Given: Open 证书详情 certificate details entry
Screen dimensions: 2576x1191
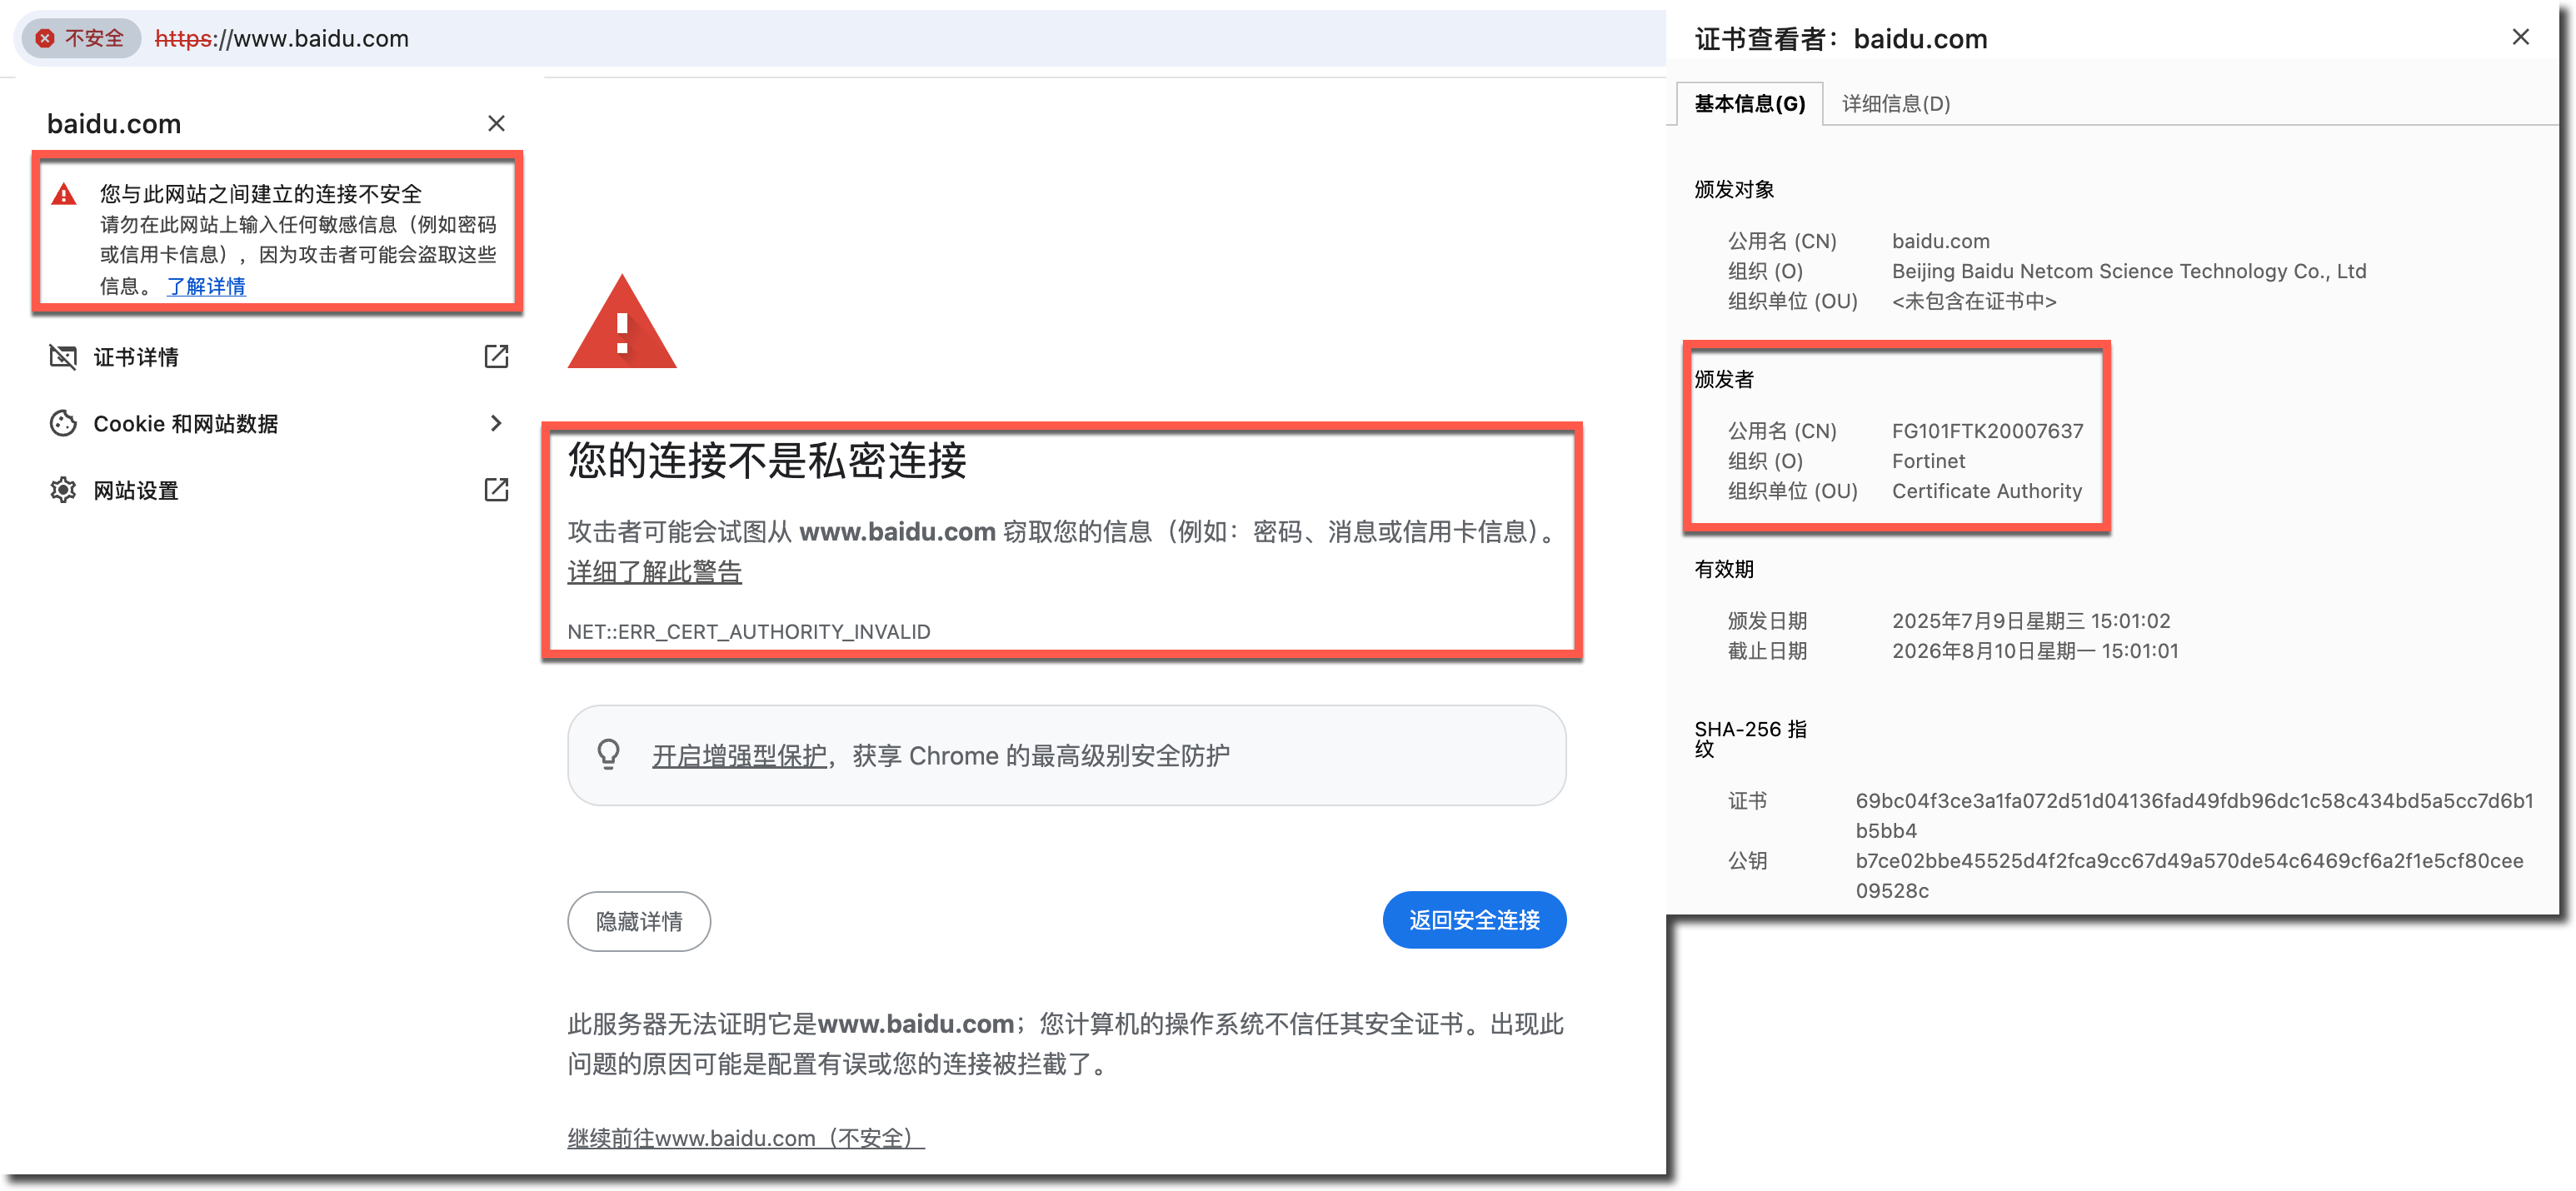Looking at the screenshot, I should click(x=279, y=357).
